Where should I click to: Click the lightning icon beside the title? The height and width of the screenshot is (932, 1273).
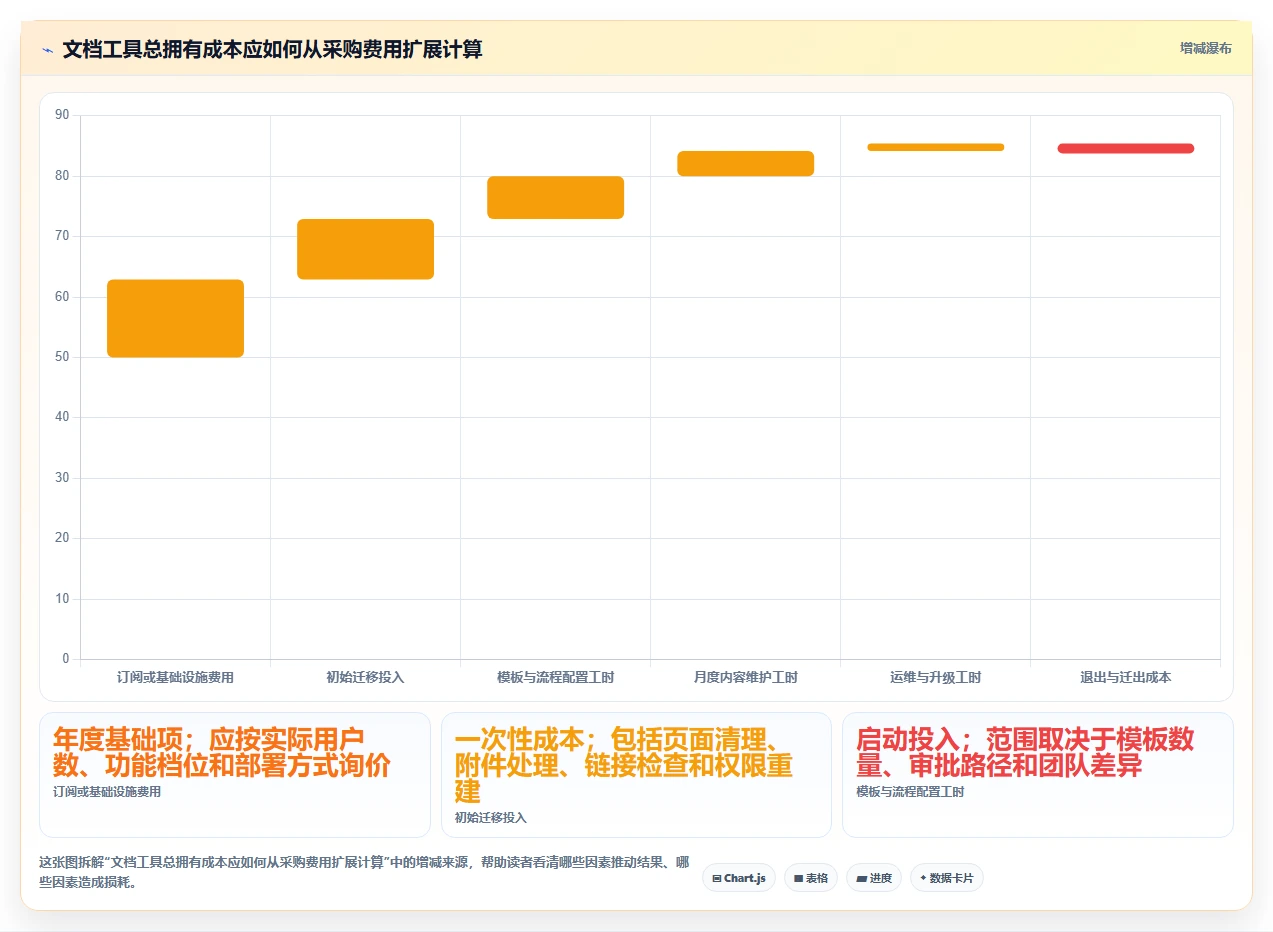click(47, 49)
